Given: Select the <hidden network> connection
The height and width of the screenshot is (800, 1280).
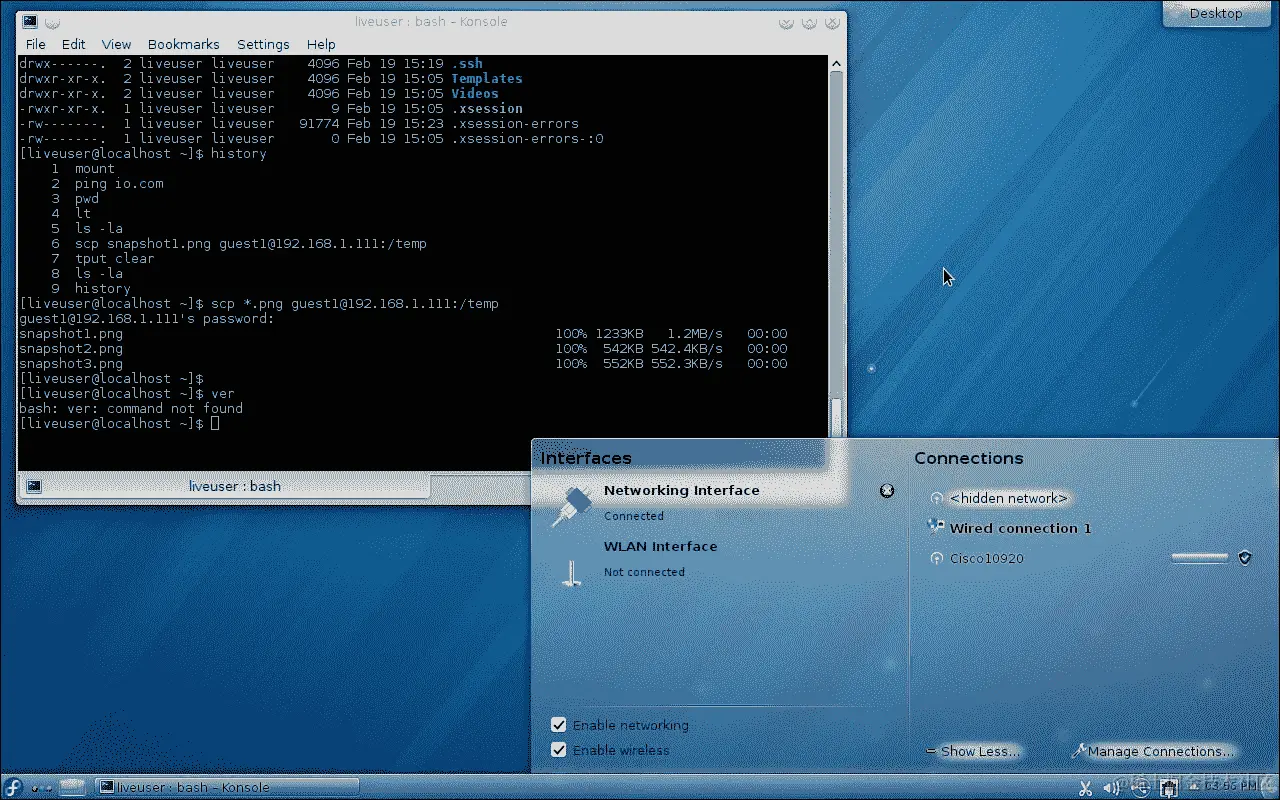Looking at the screenshot, I should pos(1008,498).
